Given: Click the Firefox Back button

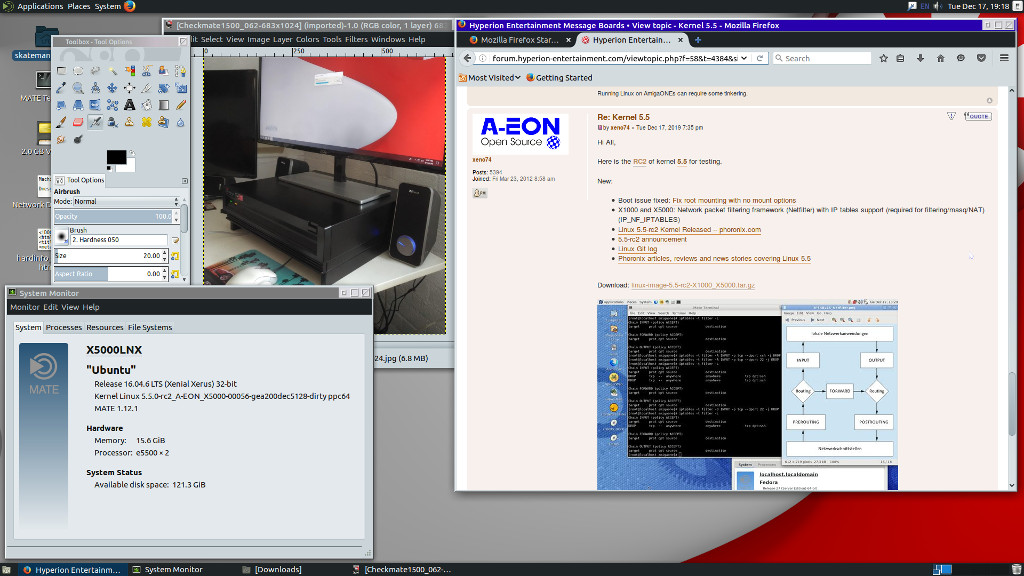Looking at the screenshot, I should tap(467, 58).
